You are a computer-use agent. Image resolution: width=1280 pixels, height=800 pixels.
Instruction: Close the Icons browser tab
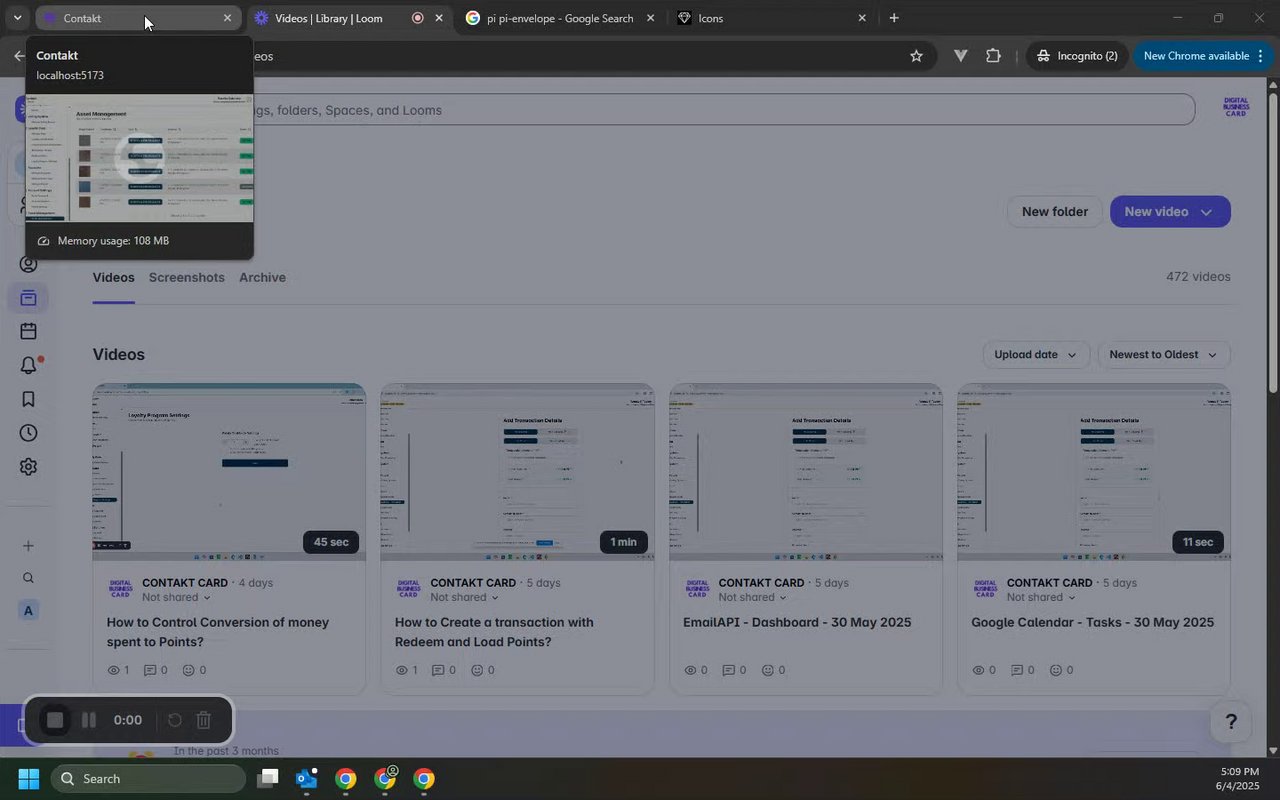(x=862, y=18)
